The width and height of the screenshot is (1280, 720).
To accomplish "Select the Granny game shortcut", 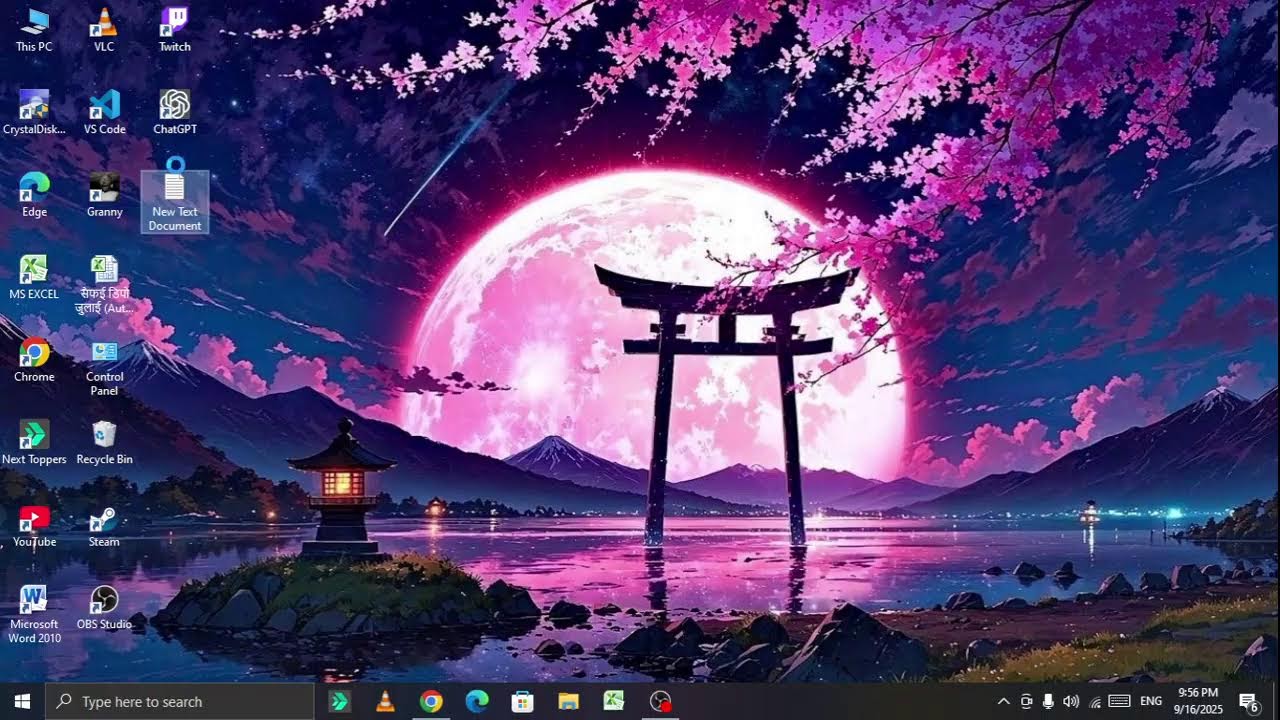I will tap(104, 195).
